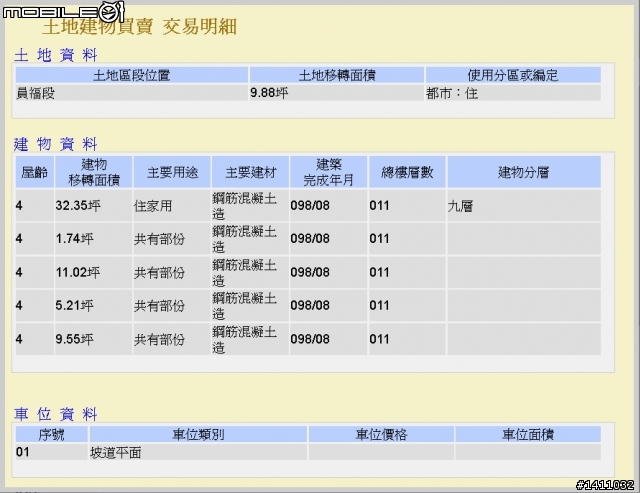Select the 九層 floor cell
This screenshot has height=493, width=640.
tap(524, 206)
